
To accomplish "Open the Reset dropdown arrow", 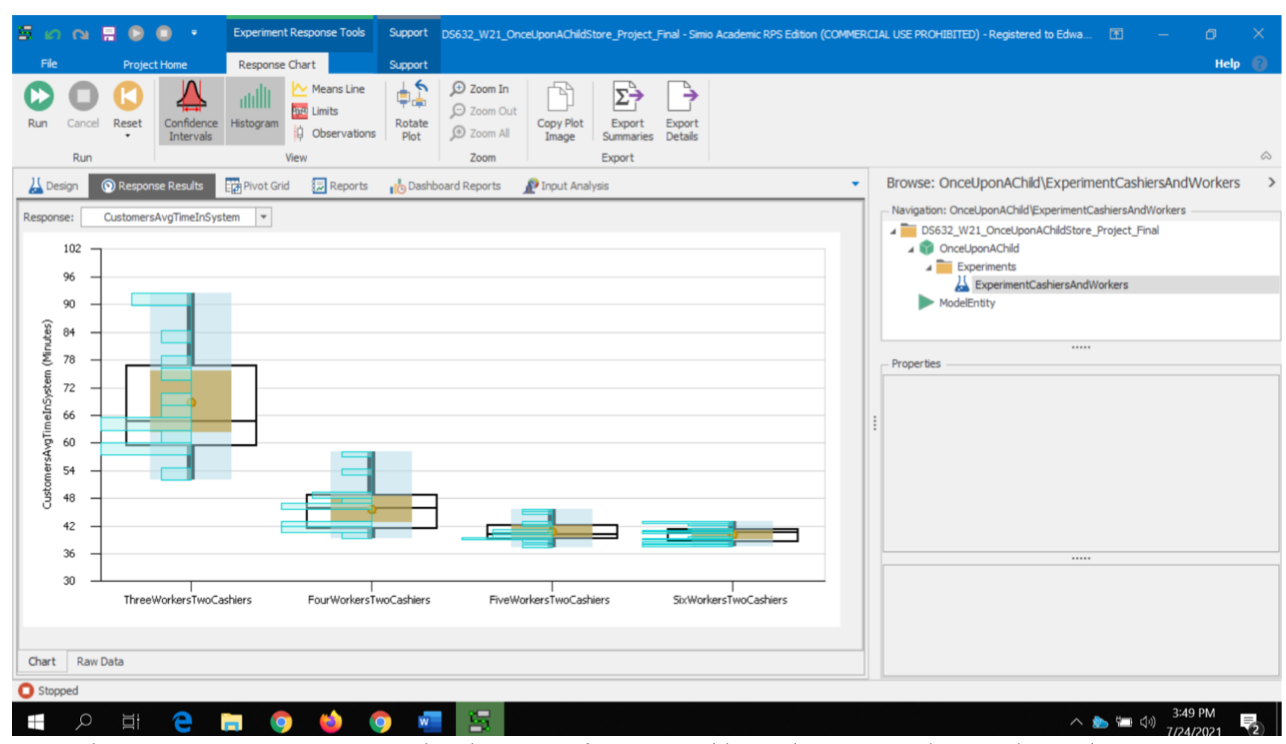I will click(x=127, y=137).
